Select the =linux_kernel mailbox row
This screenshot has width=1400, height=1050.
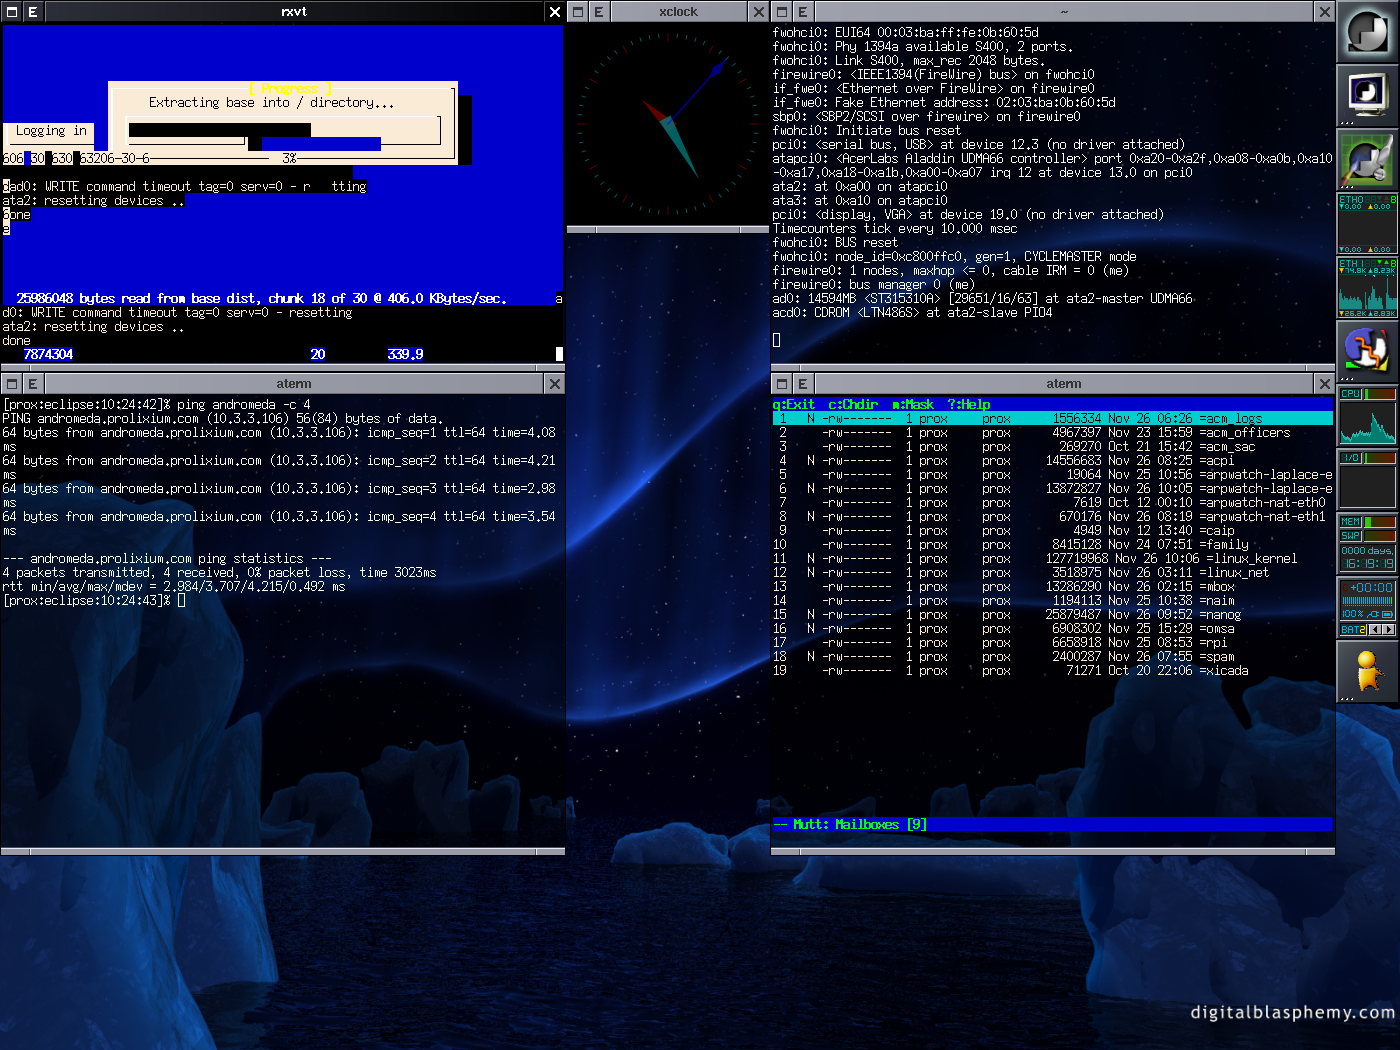pos(1052,559)
